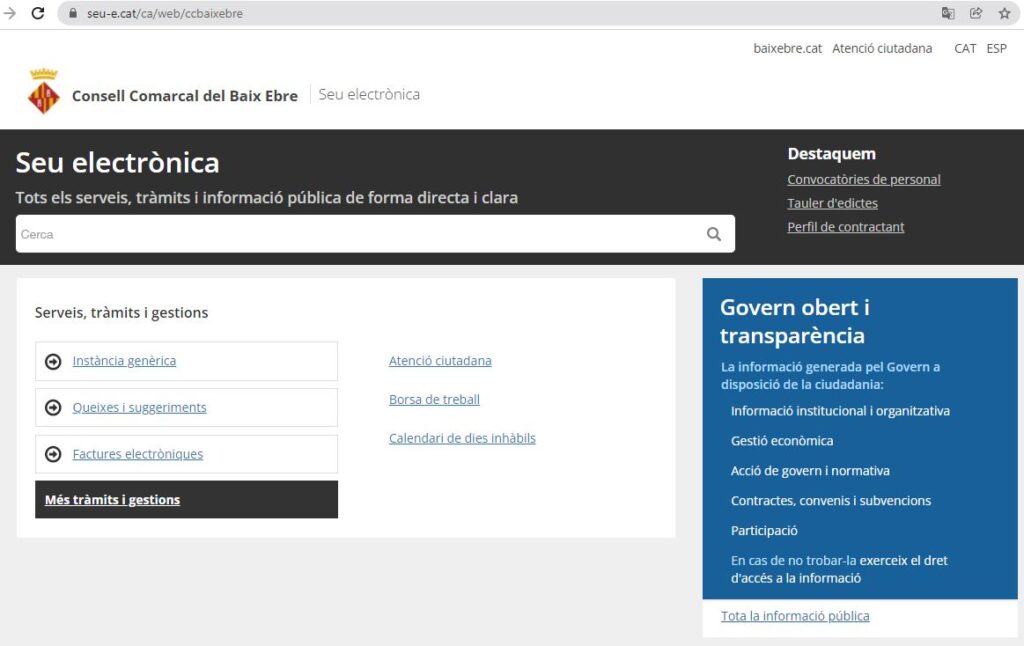The width and height of the screenshot is (1024, 646).
Task: Switch language to CAT
Action: click(x=965, y=48)
